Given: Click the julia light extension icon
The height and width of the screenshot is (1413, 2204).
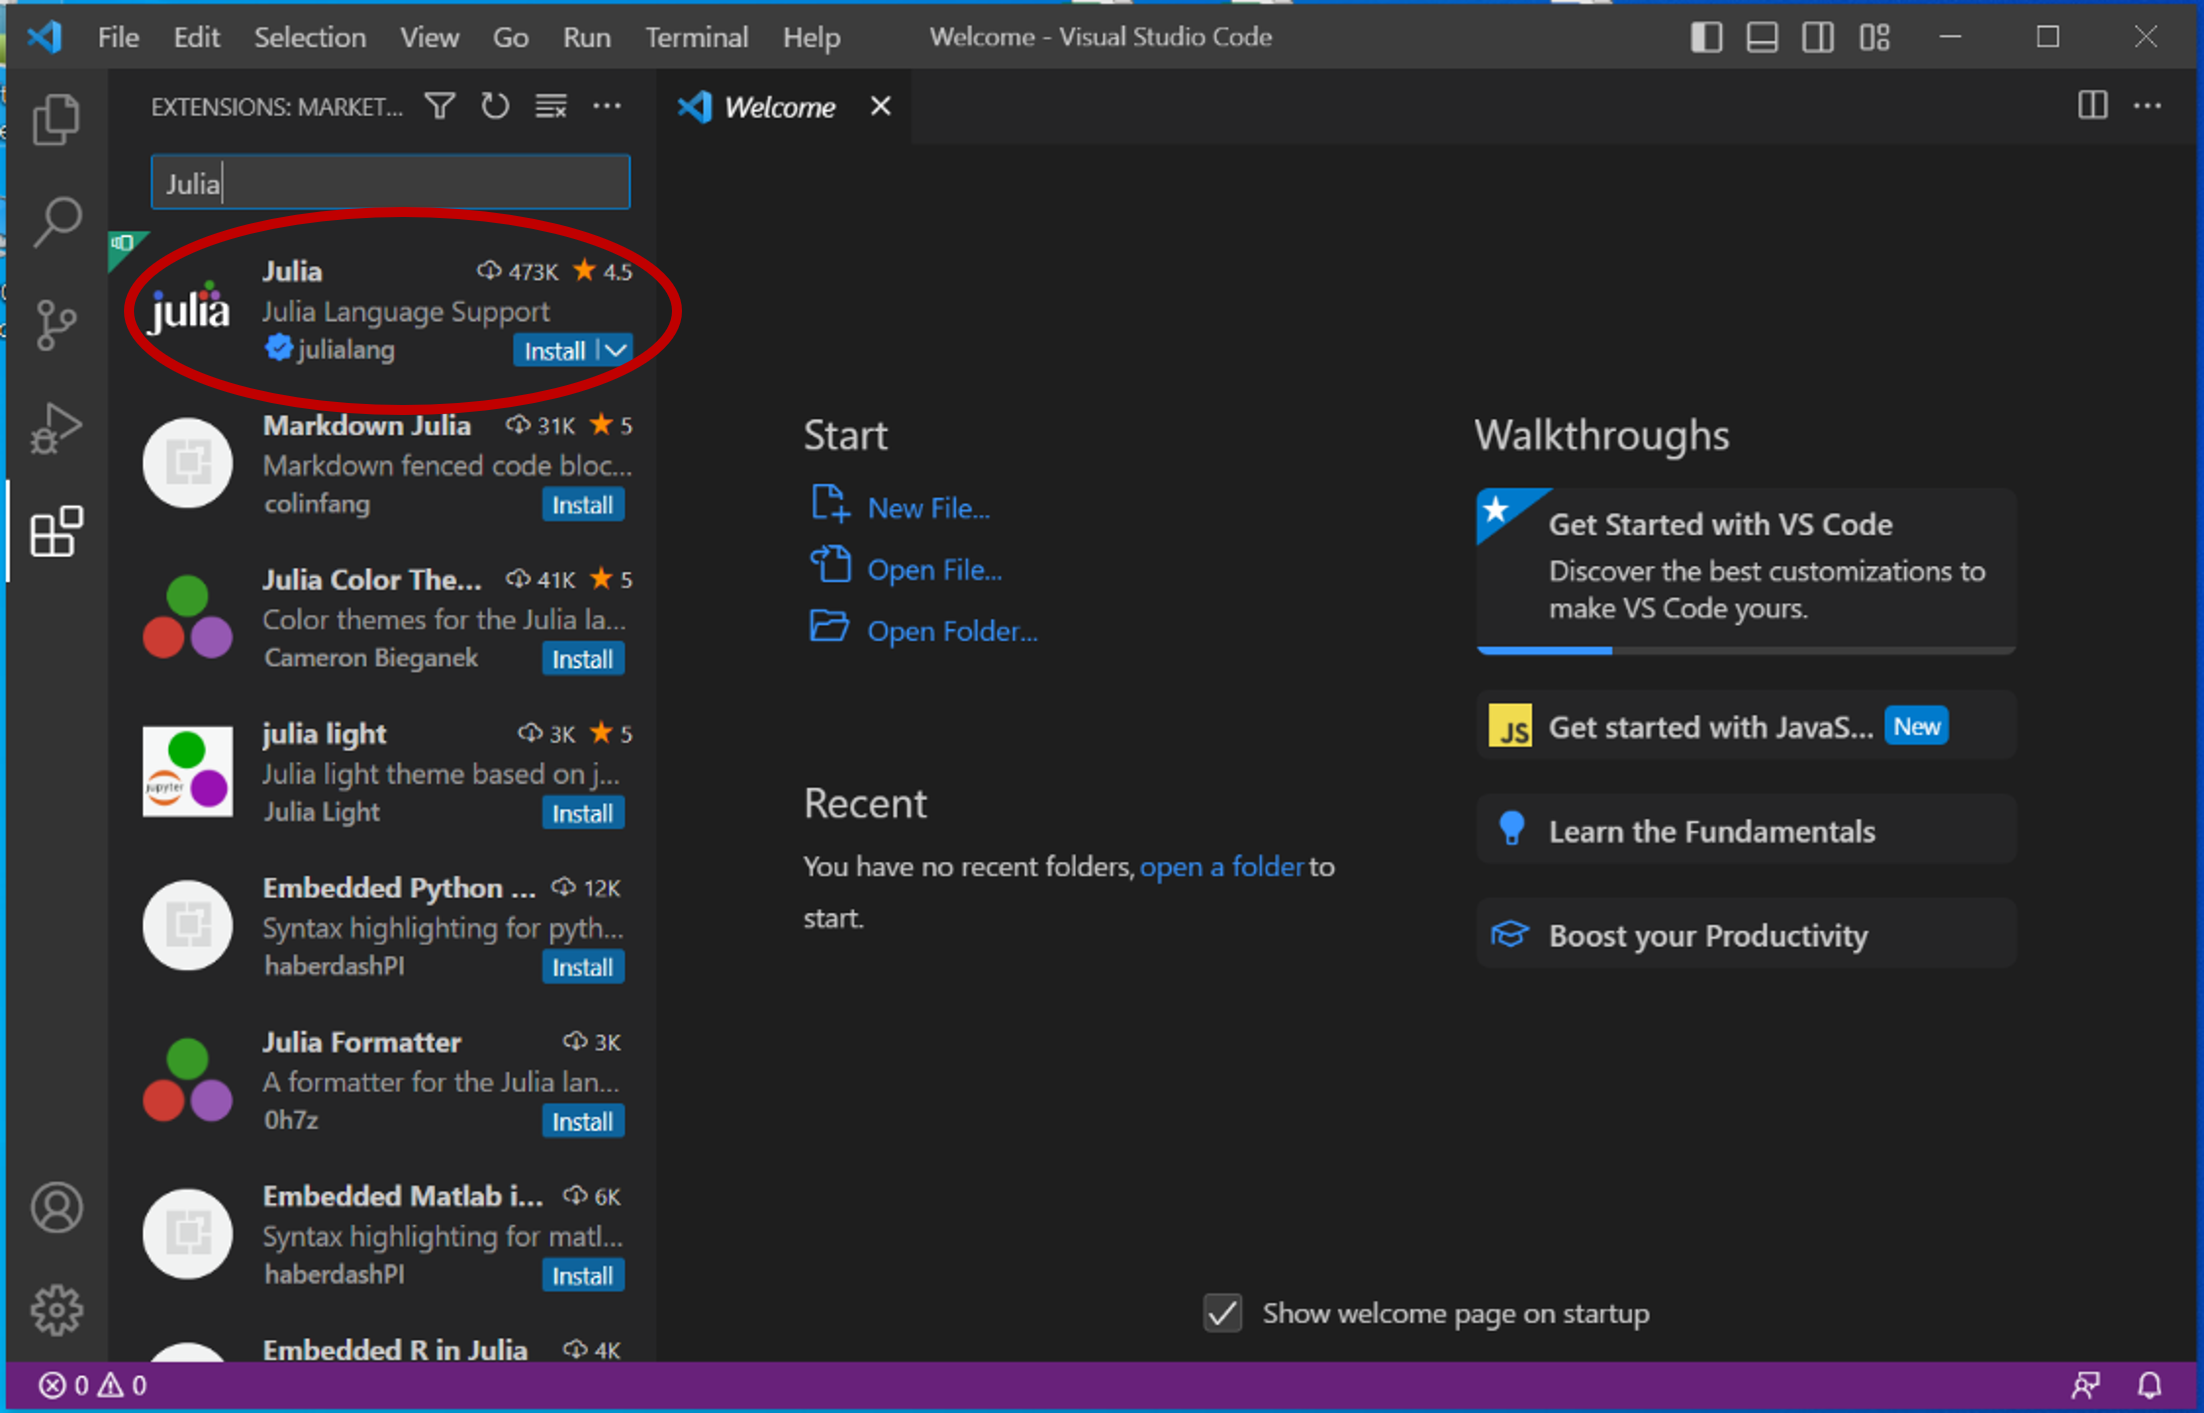Looking at the screenshot, I should point(188,771).
